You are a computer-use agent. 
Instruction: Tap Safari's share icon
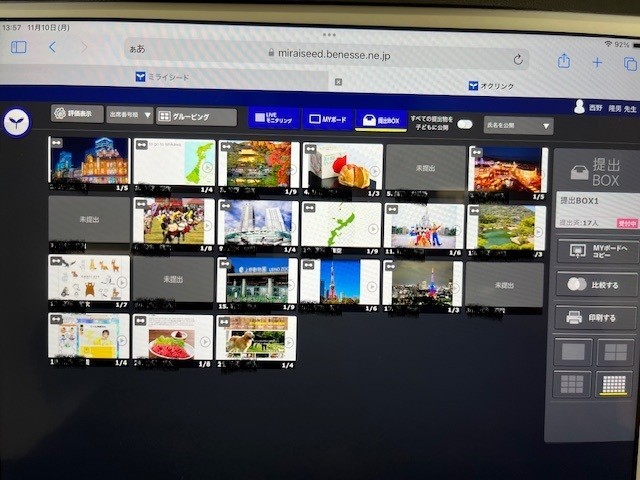tap(564, 61)
